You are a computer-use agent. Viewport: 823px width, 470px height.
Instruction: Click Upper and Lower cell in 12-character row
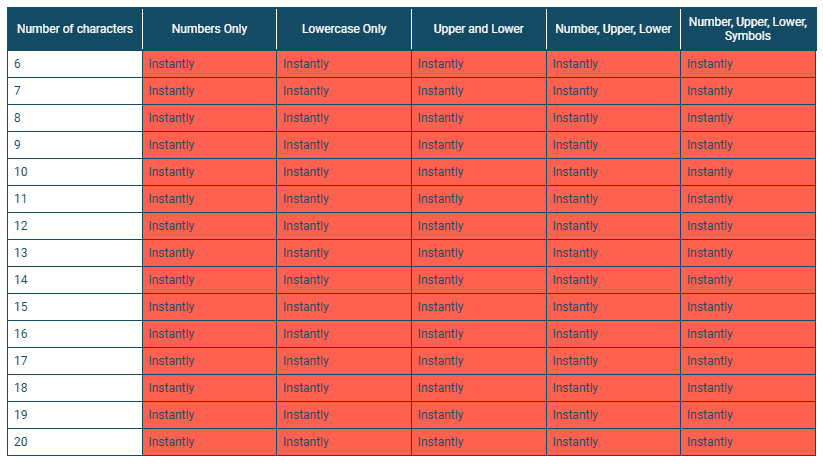click(478, 226)
